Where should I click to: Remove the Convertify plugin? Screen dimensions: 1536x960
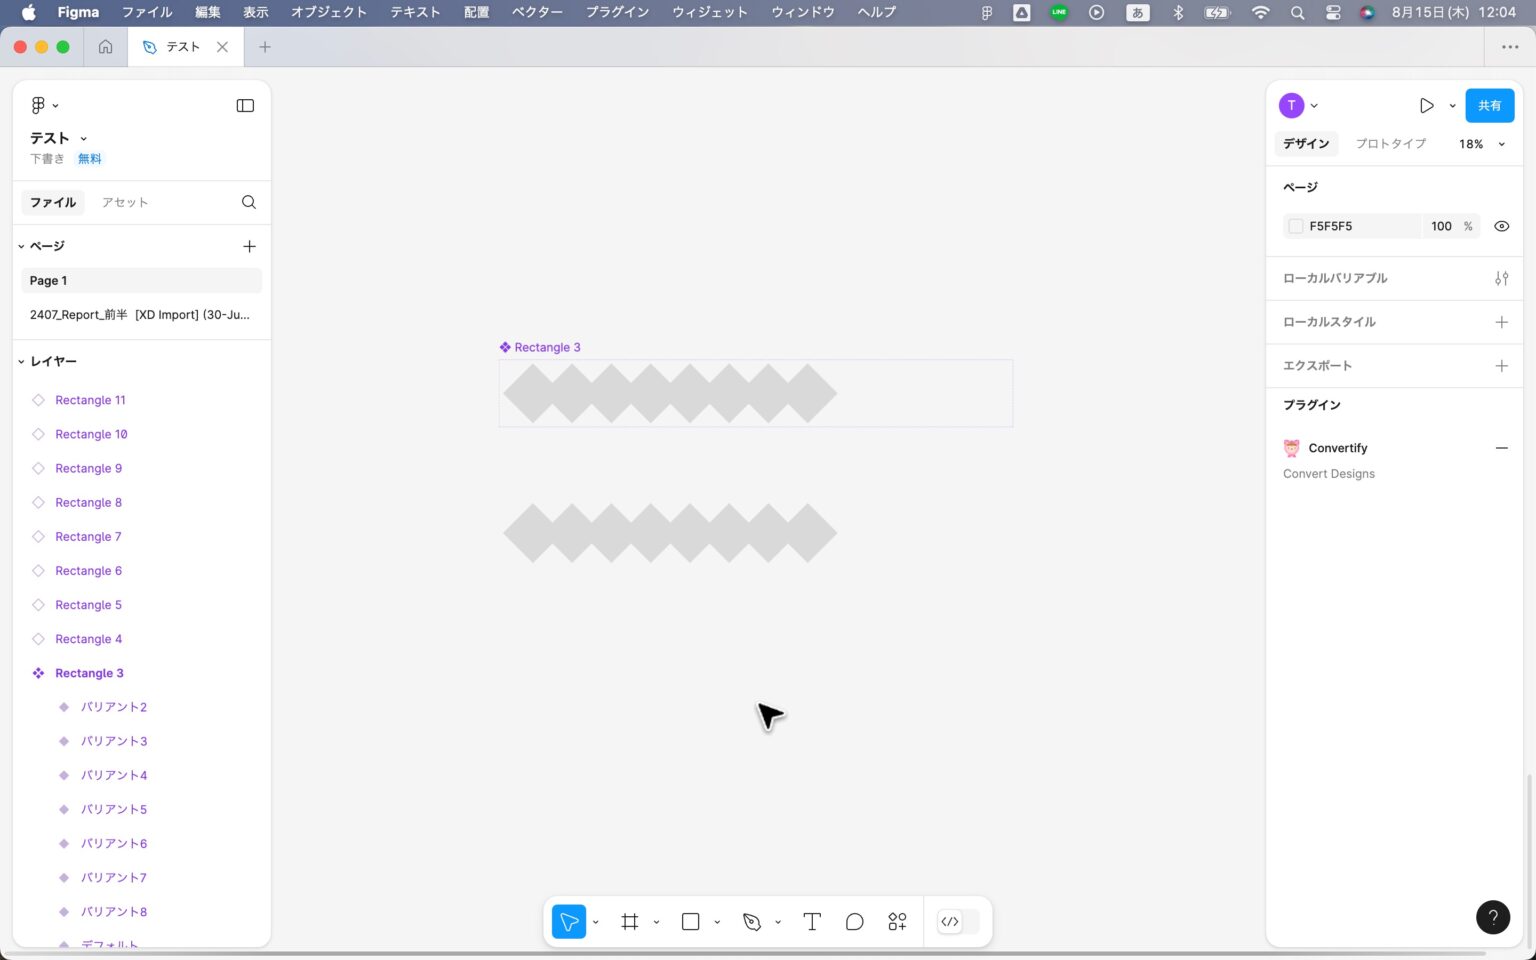1501,448
